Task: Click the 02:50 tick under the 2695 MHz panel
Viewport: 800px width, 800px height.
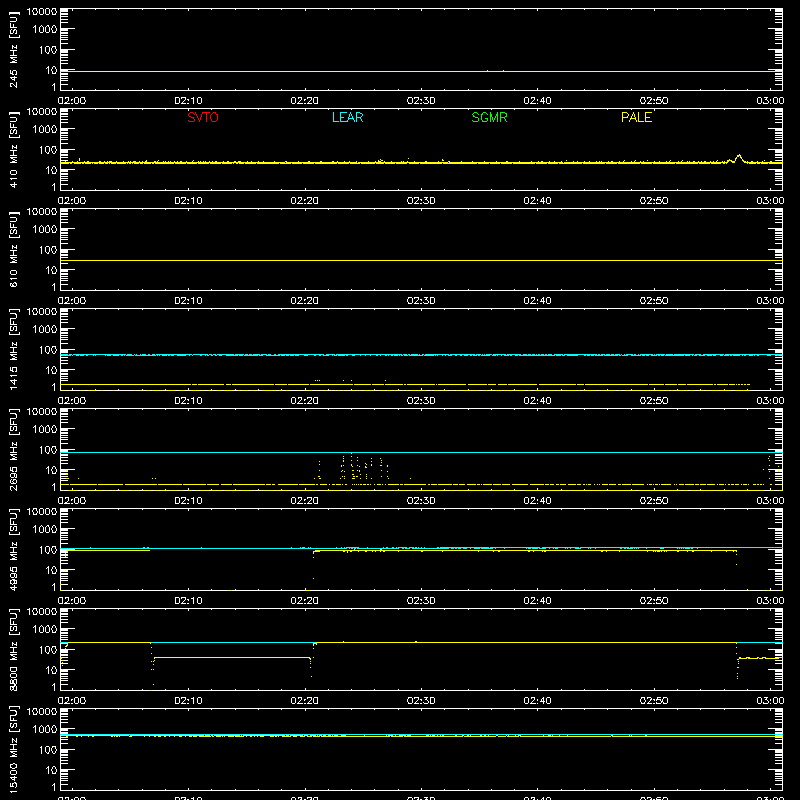Action: [654, 501]
